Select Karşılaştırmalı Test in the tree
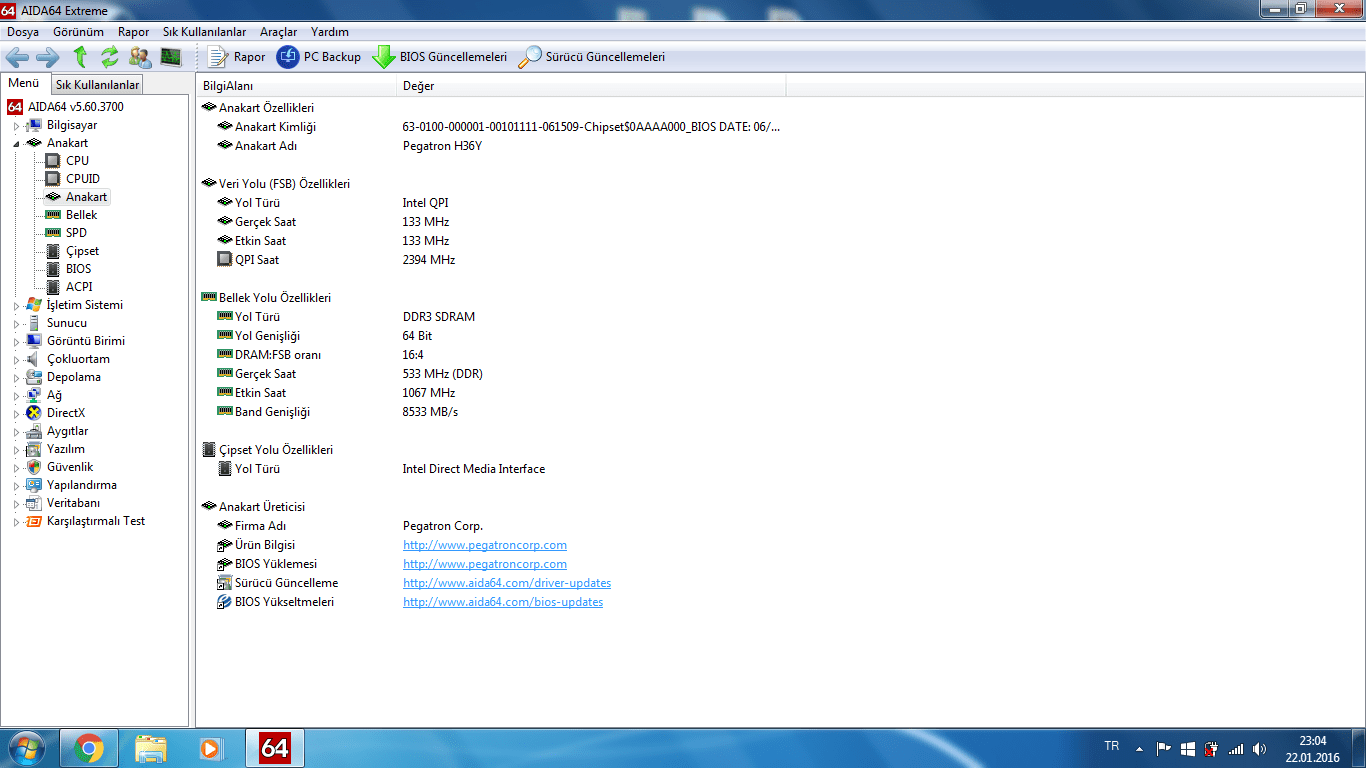The image size is (1366, 768). point(96,521)
